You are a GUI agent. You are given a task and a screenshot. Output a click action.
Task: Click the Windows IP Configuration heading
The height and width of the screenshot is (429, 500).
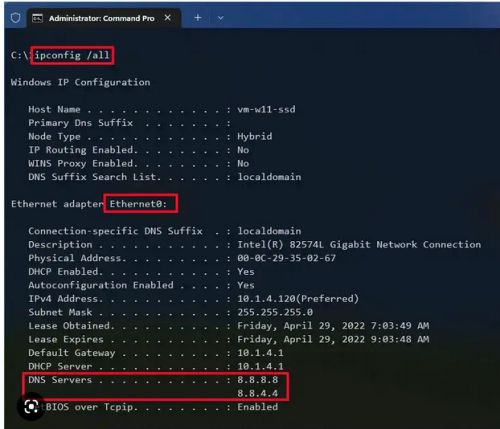[80, 82]
